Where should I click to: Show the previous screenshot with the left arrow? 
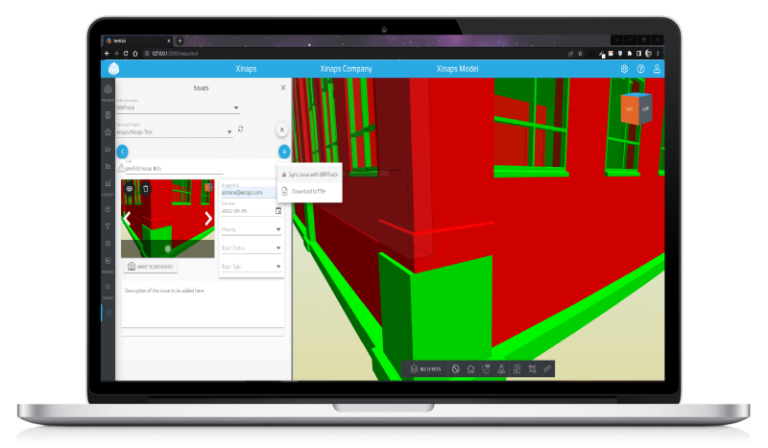127,218
